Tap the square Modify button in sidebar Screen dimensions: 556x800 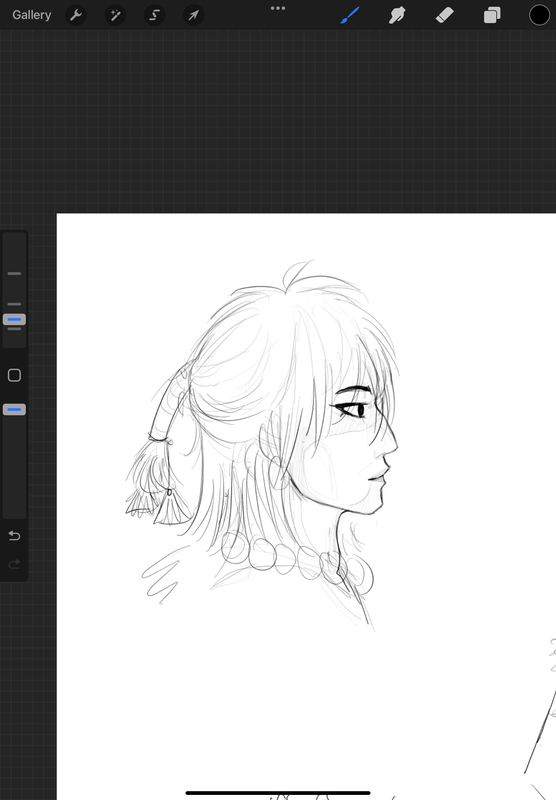point(14,375)
